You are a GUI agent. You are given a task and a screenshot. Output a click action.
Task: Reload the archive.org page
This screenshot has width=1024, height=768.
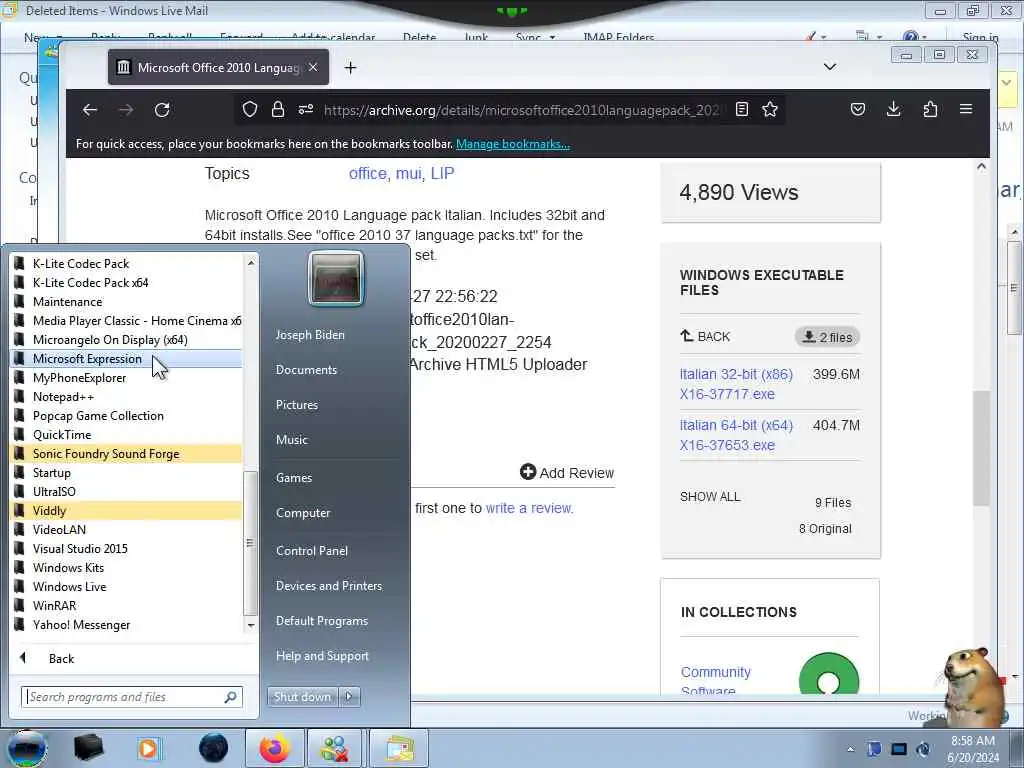coord(162,110)
